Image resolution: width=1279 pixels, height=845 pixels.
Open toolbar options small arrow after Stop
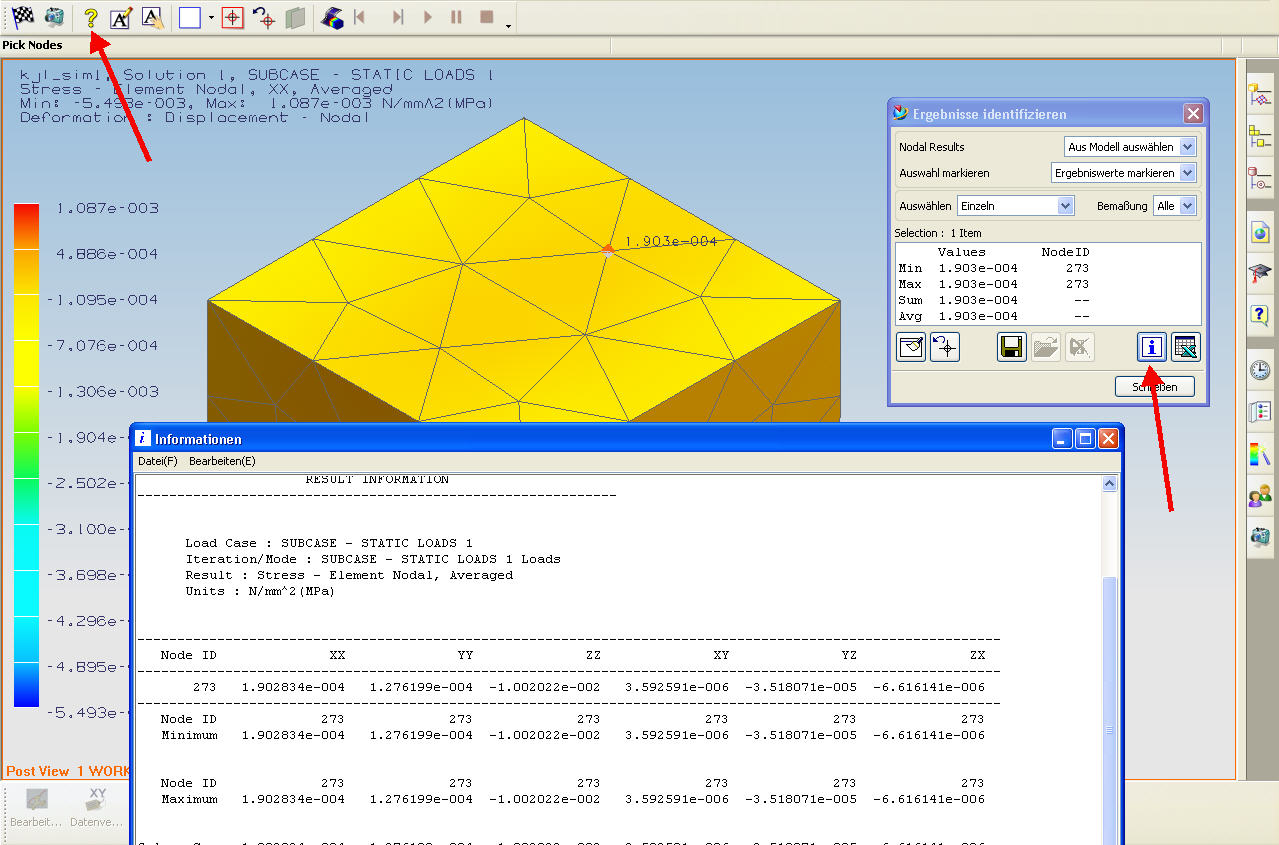(x=508, y=25)
